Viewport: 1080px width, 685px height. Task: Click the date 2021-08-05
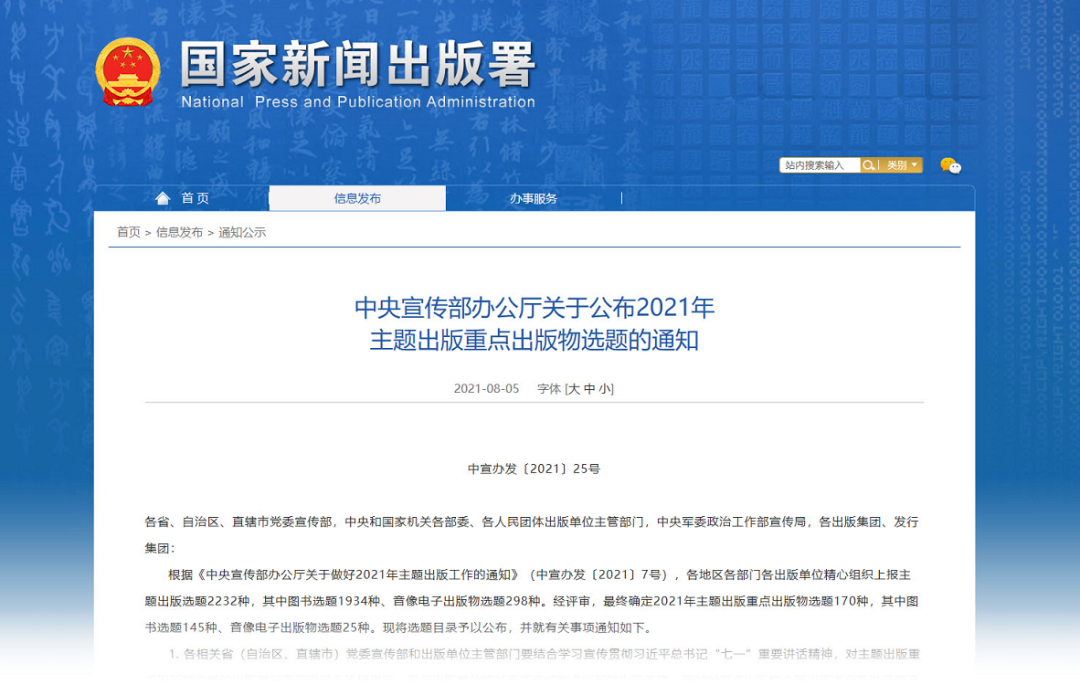click(x=486, y=389)
